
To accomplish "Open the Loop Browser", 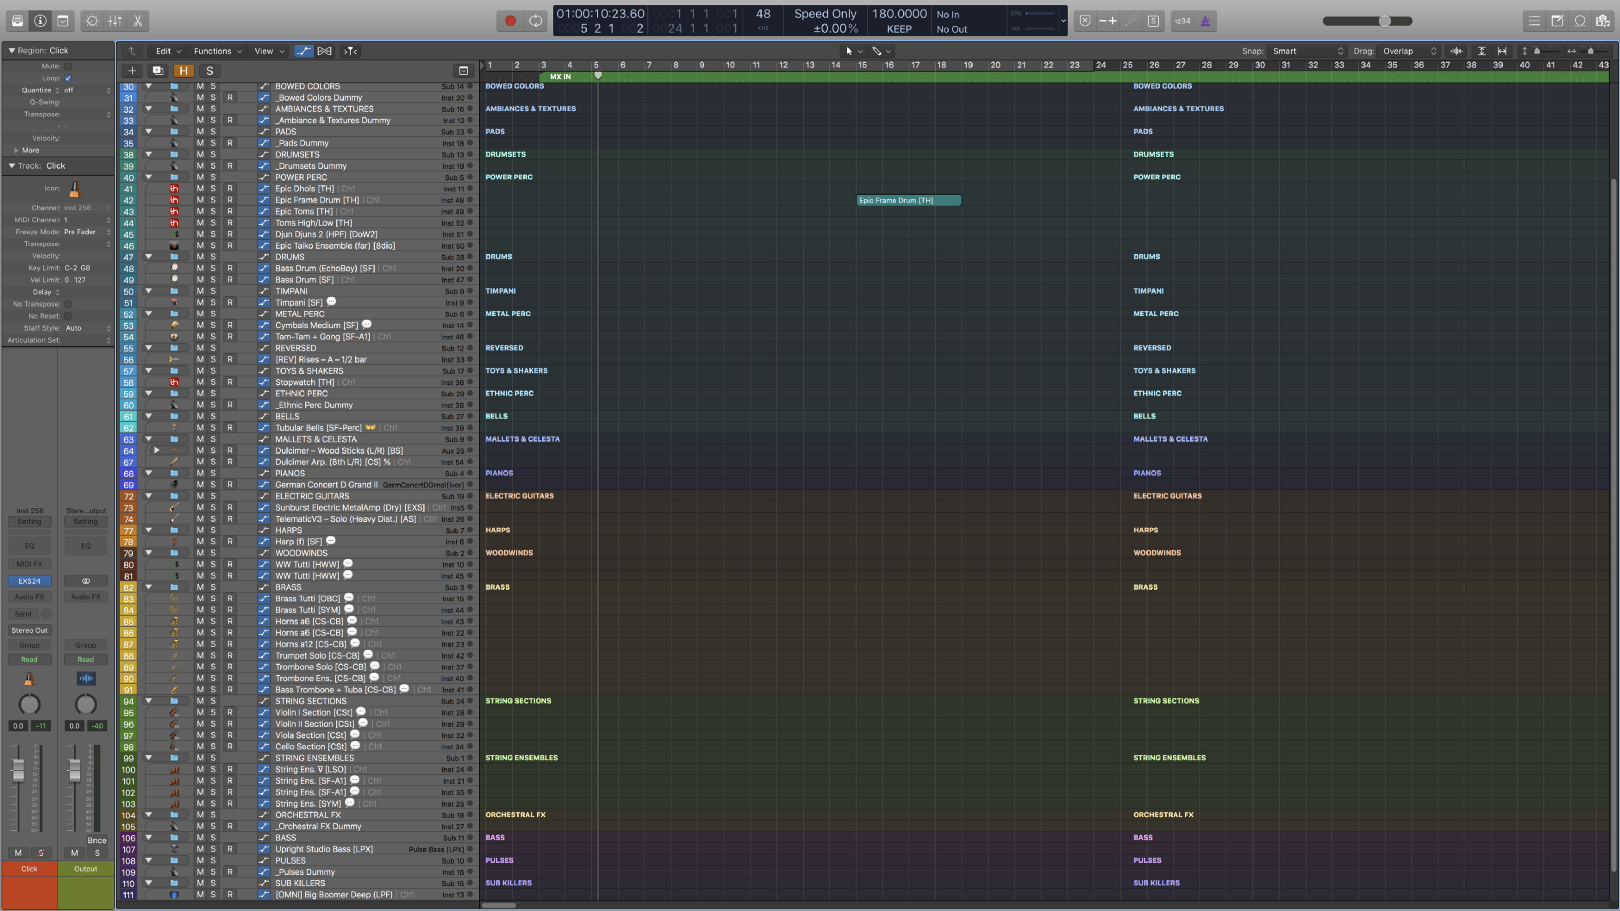I will [x=1580, y=20].
